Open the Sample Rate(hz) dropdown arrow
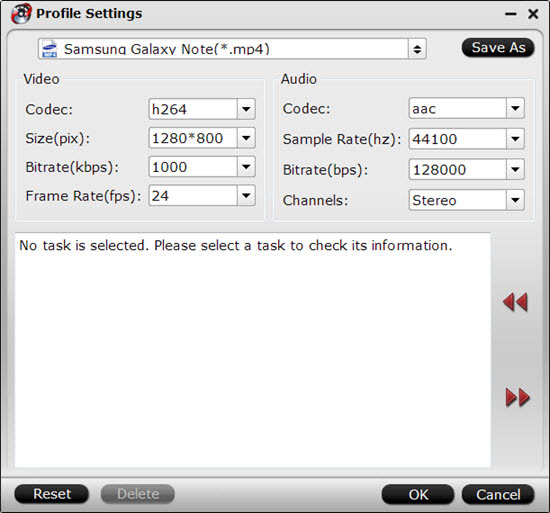The width and height of the screenshot is (550, 513). (515, 139)
